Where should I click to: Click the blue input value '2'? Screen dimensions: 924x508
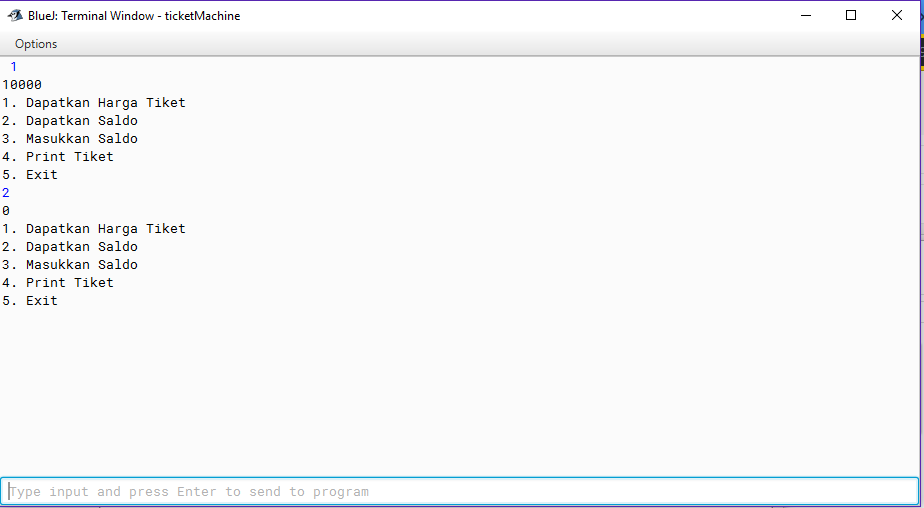tap(6, 193)
